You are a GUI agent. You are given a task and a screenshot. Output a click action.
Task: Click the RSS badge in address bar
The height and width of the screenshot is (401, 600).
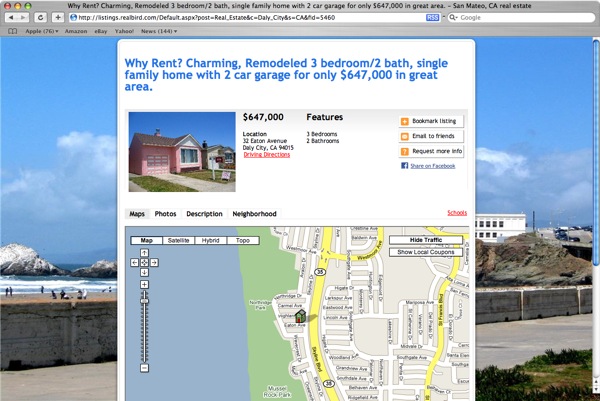431,17
